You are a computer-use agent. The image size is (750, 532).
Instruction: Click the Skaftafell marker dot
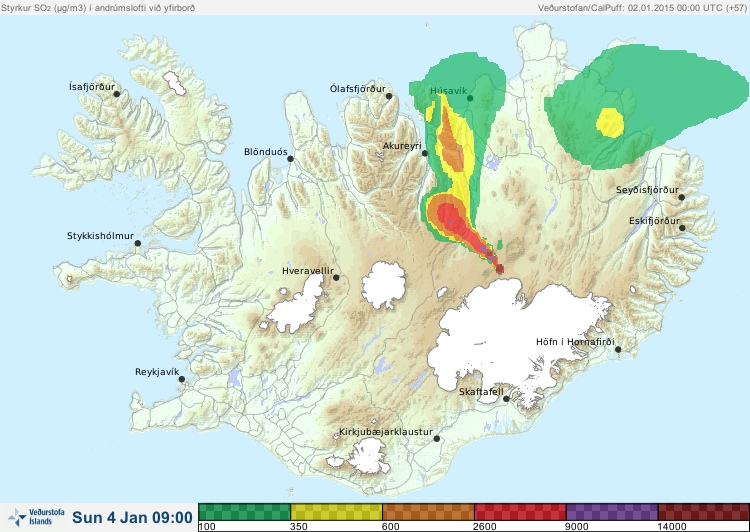pos(506,399)
